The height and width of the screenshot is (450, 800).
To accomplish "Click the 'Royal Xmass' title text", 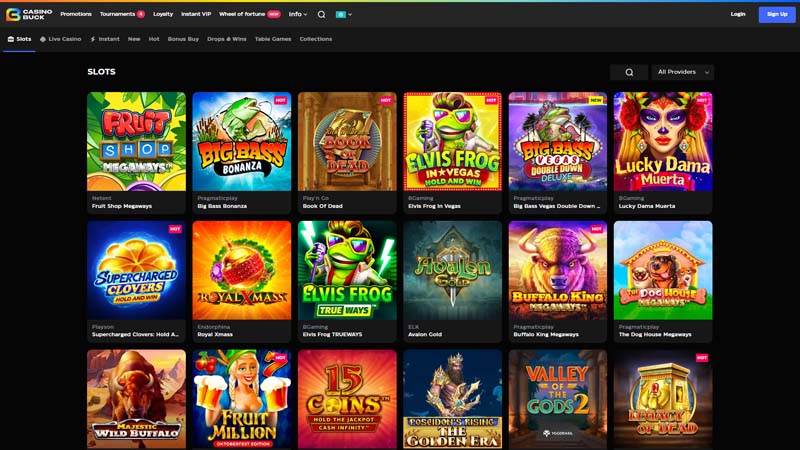I will (215, 335).
